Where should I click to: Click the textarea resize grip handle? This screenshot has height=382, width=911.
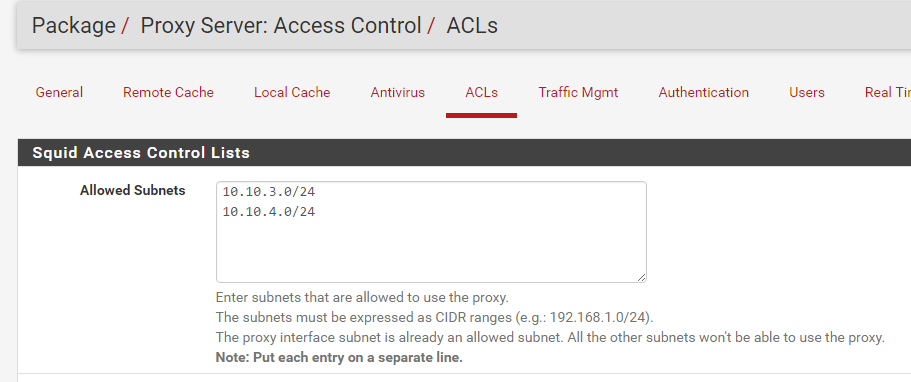pos(641,277)
